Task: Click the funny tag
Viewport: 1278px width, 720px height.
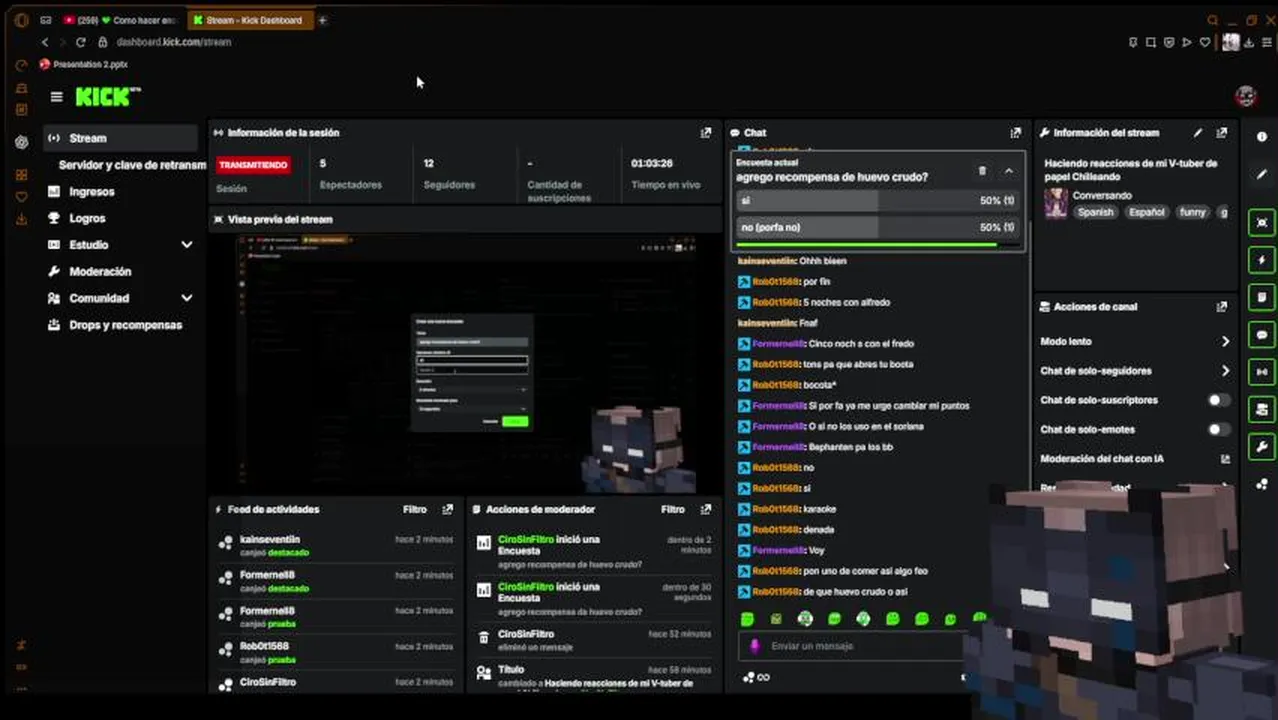Action: pos(1192,212)
